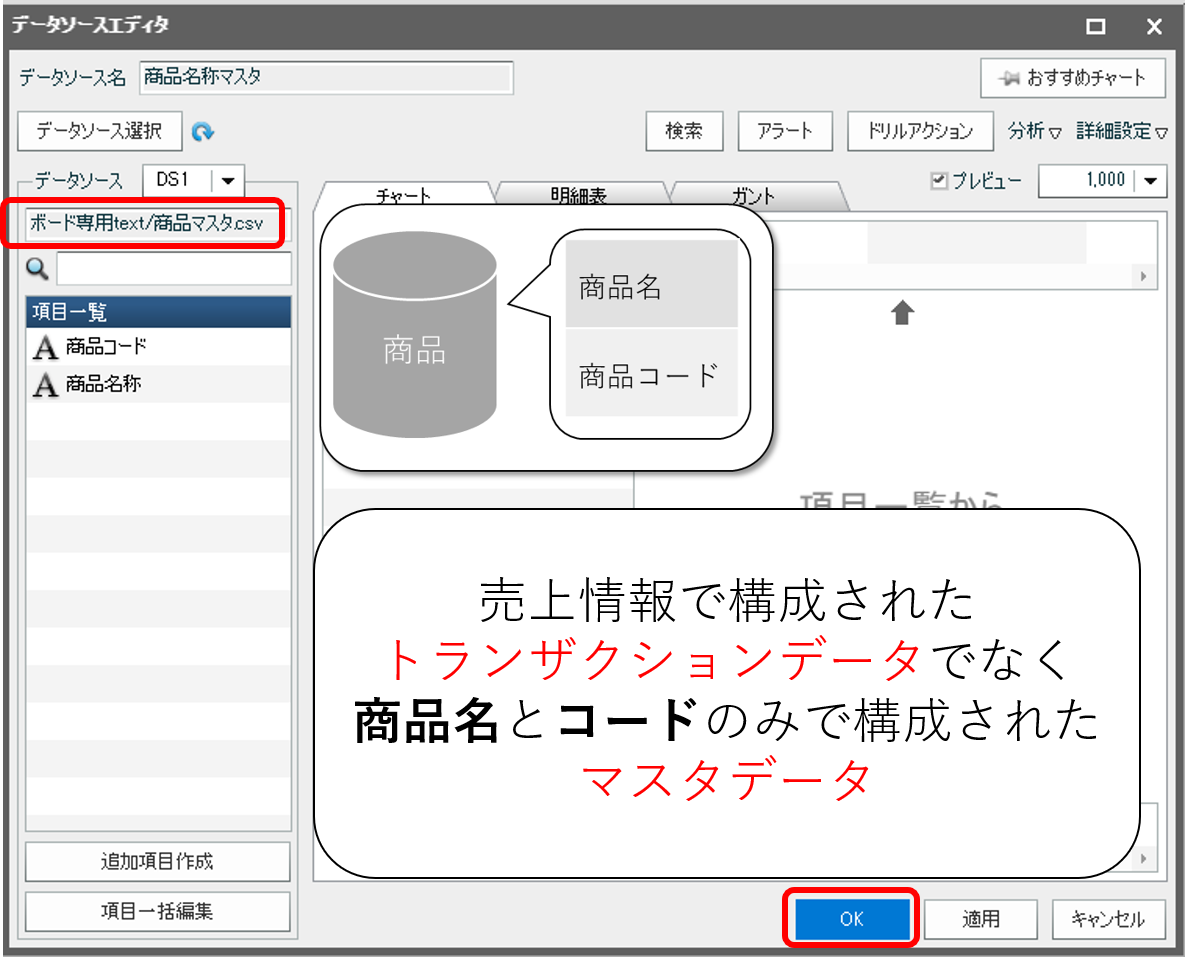This screenshot has height=957, width=1185.
Task: Close the データソースエディタ dialog
Action: 1154,26
